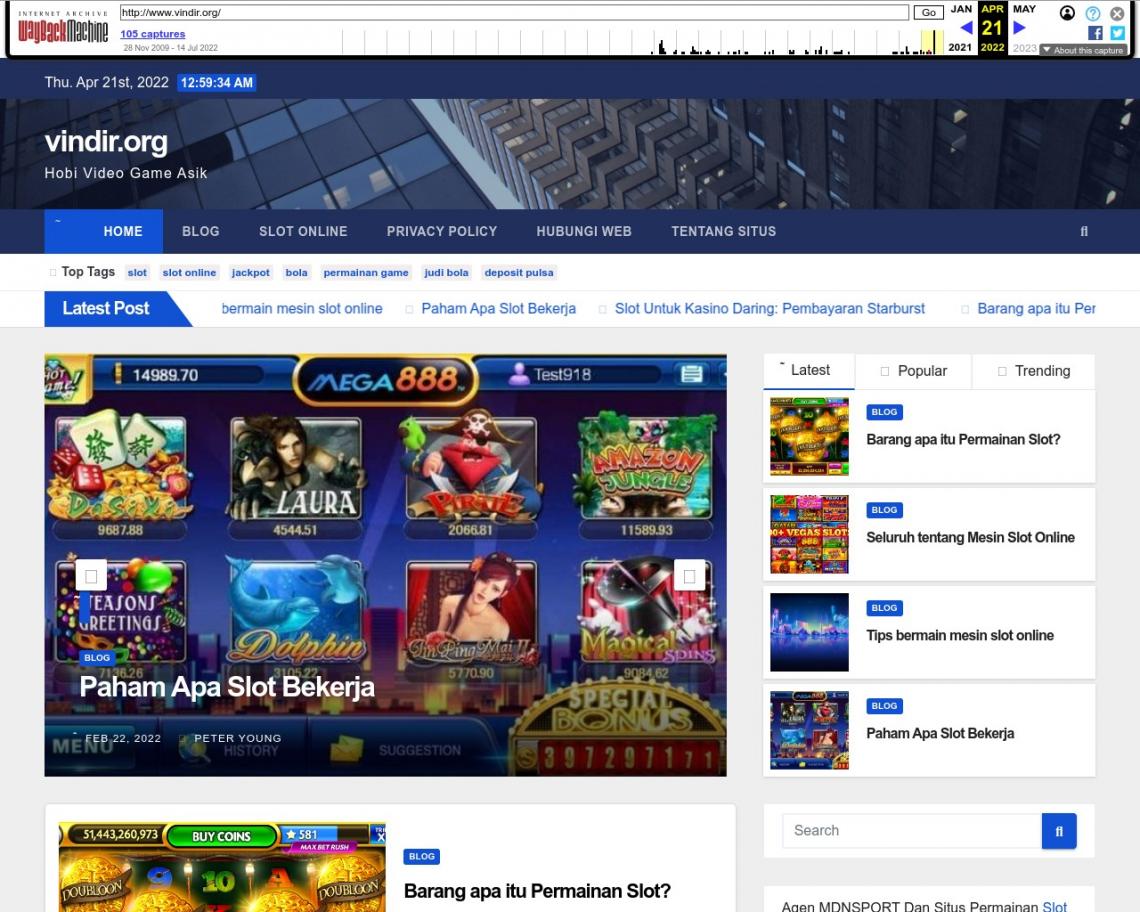The image size is (1140, 912).
Task: Open SLOT ONLINE menu item
Action: click(303, 231)
